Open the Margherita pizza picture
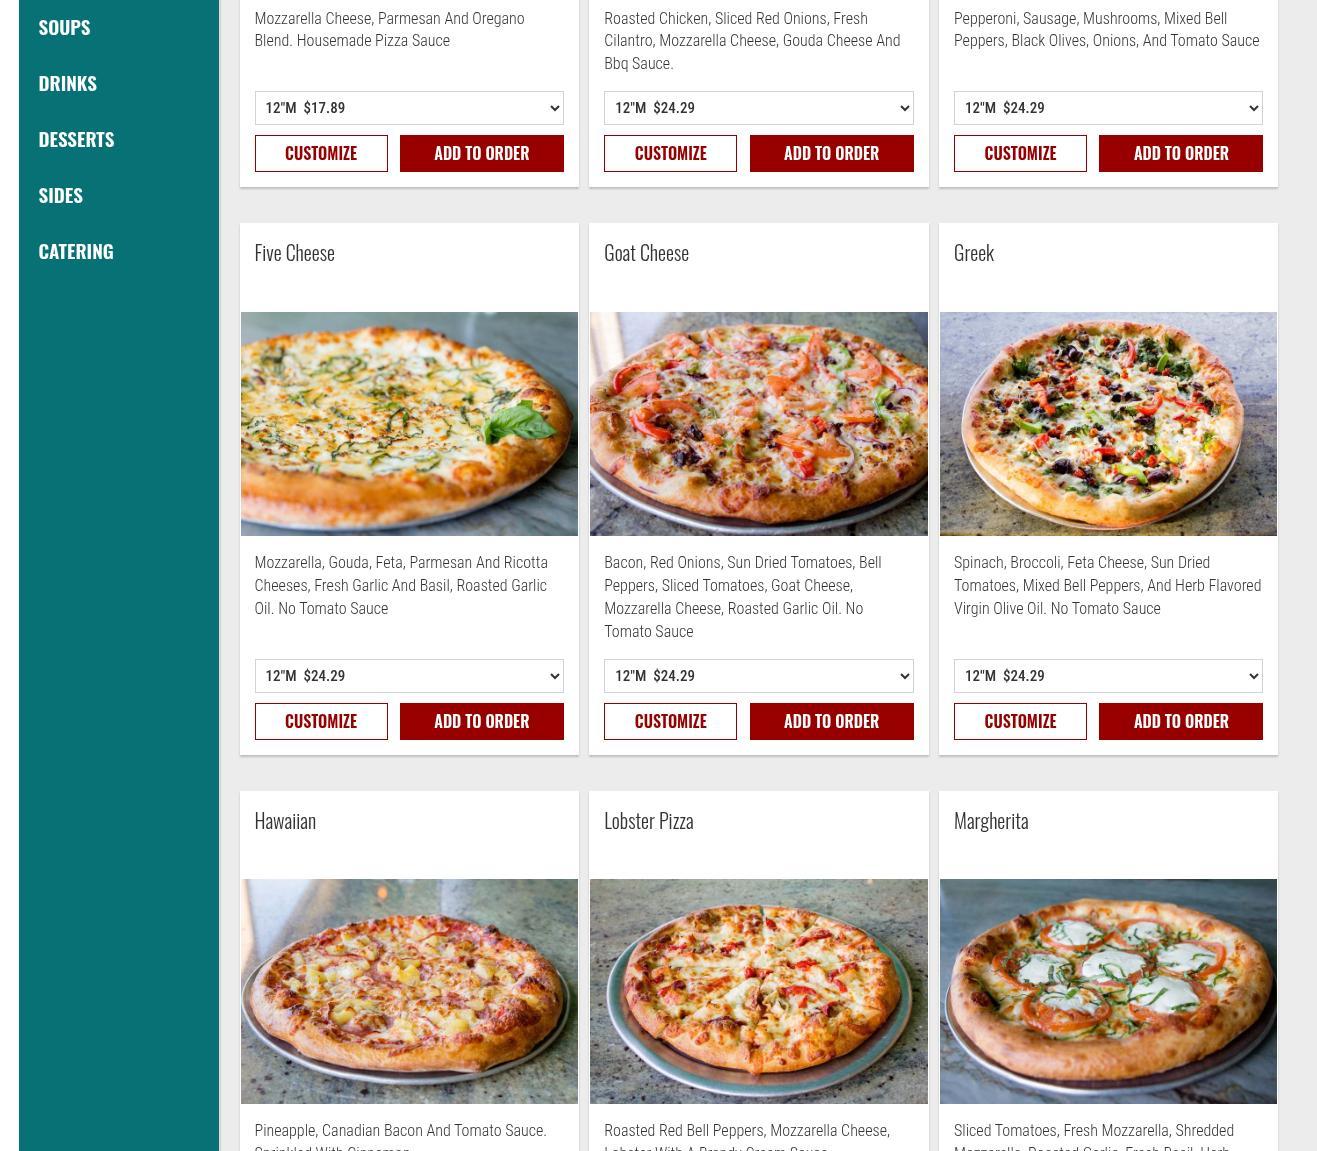The width and height of the screenshot is (1317, 1151). 1108,991
